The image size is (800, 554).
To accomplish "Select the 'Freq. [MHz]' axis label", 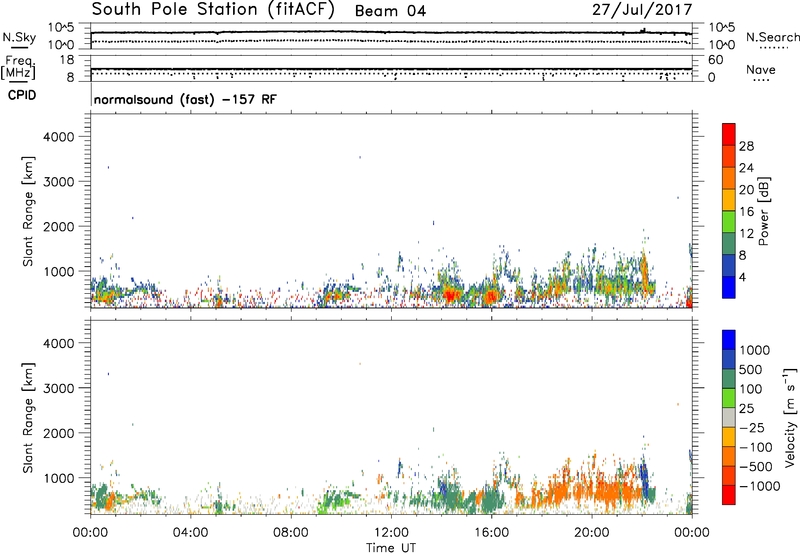I will pyautogui.click(x=18, y=67).
